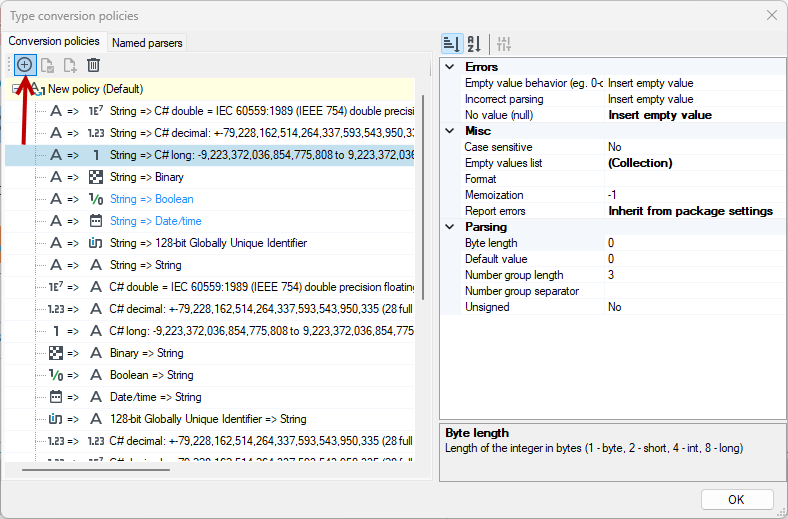The width and height of the screenshot is (788, 519).
Task: Switch to the Named parsers tab
Action: coord(147,43)
